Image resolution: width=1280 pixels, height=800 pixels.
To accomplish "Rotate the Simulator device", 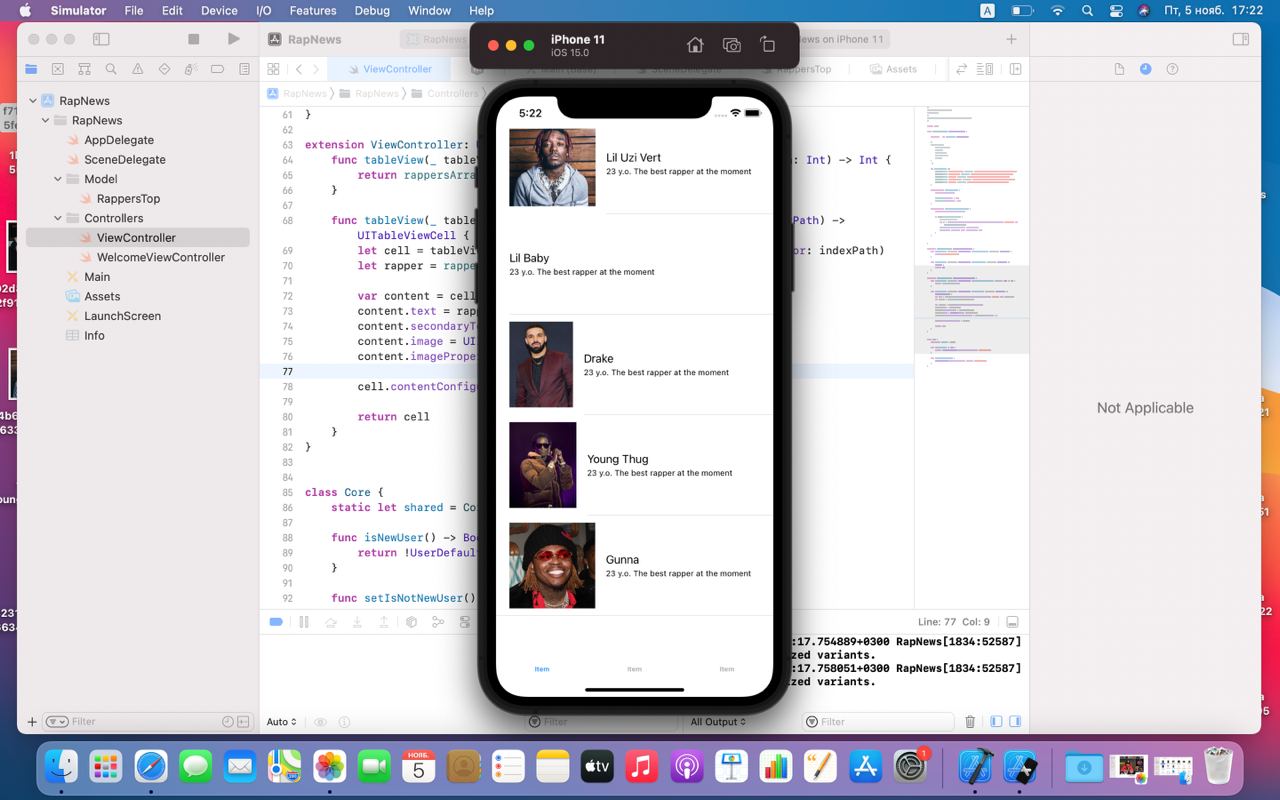I will pyautogui.click(x=767, y=45).
